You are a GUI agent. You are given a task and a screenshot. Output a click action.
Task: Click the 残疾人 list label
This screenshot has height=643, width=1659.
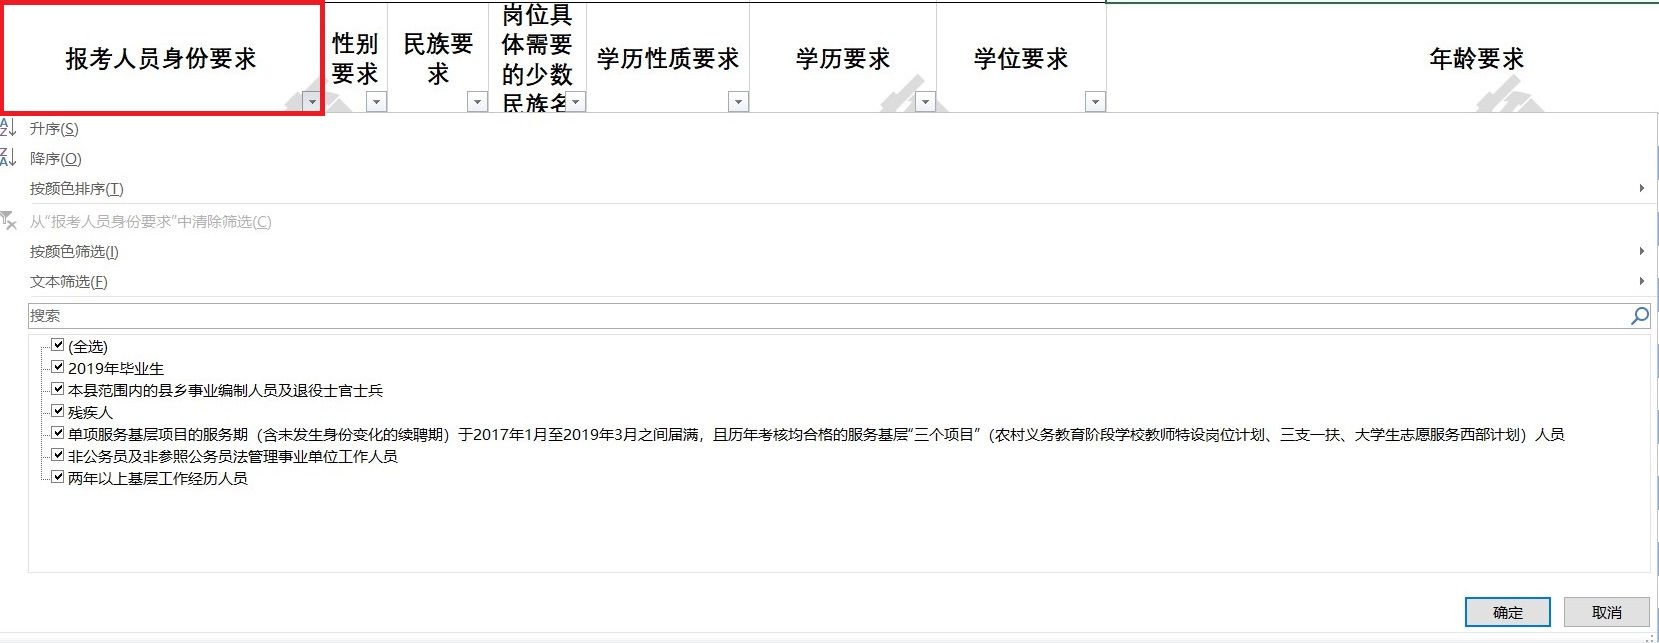coord(91,412)
